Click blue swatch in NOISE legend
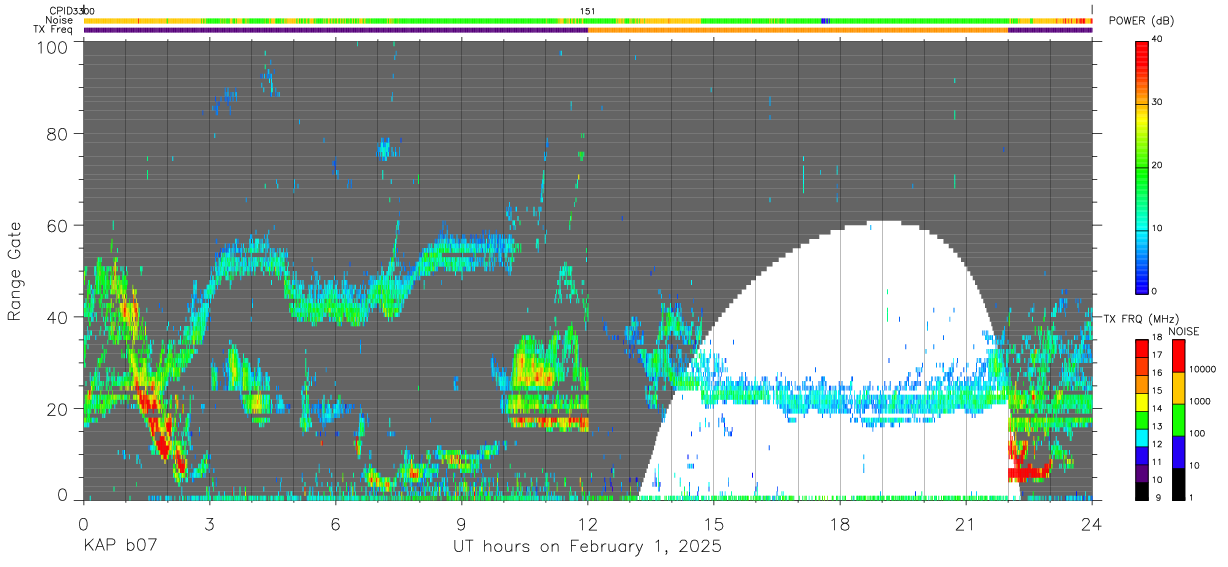Screen dimensions: 1228x567 point(1179,451)
